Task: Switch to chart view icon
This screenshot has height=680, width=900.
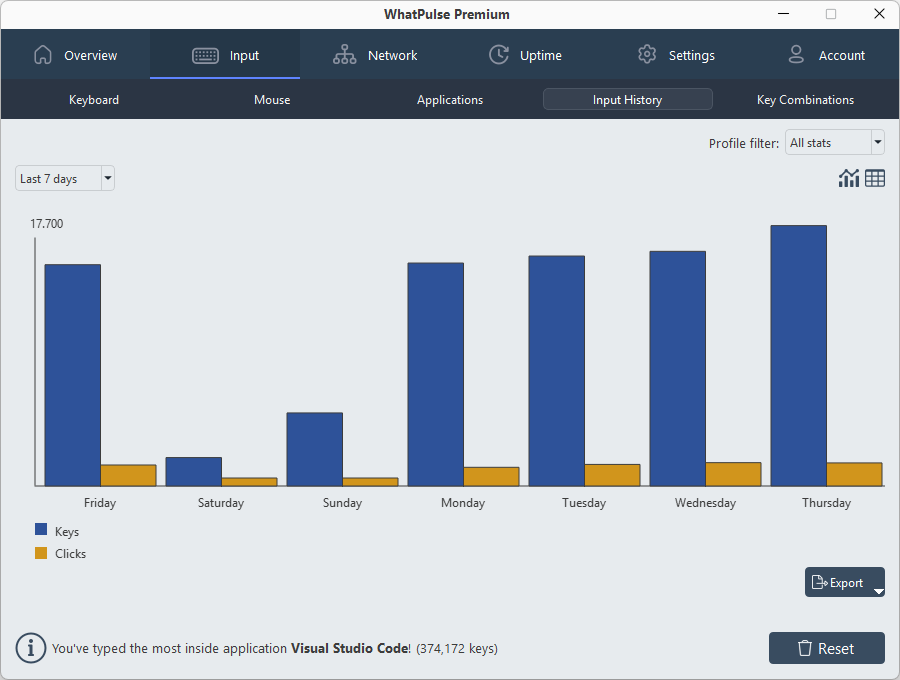Action: click(849, 178)
